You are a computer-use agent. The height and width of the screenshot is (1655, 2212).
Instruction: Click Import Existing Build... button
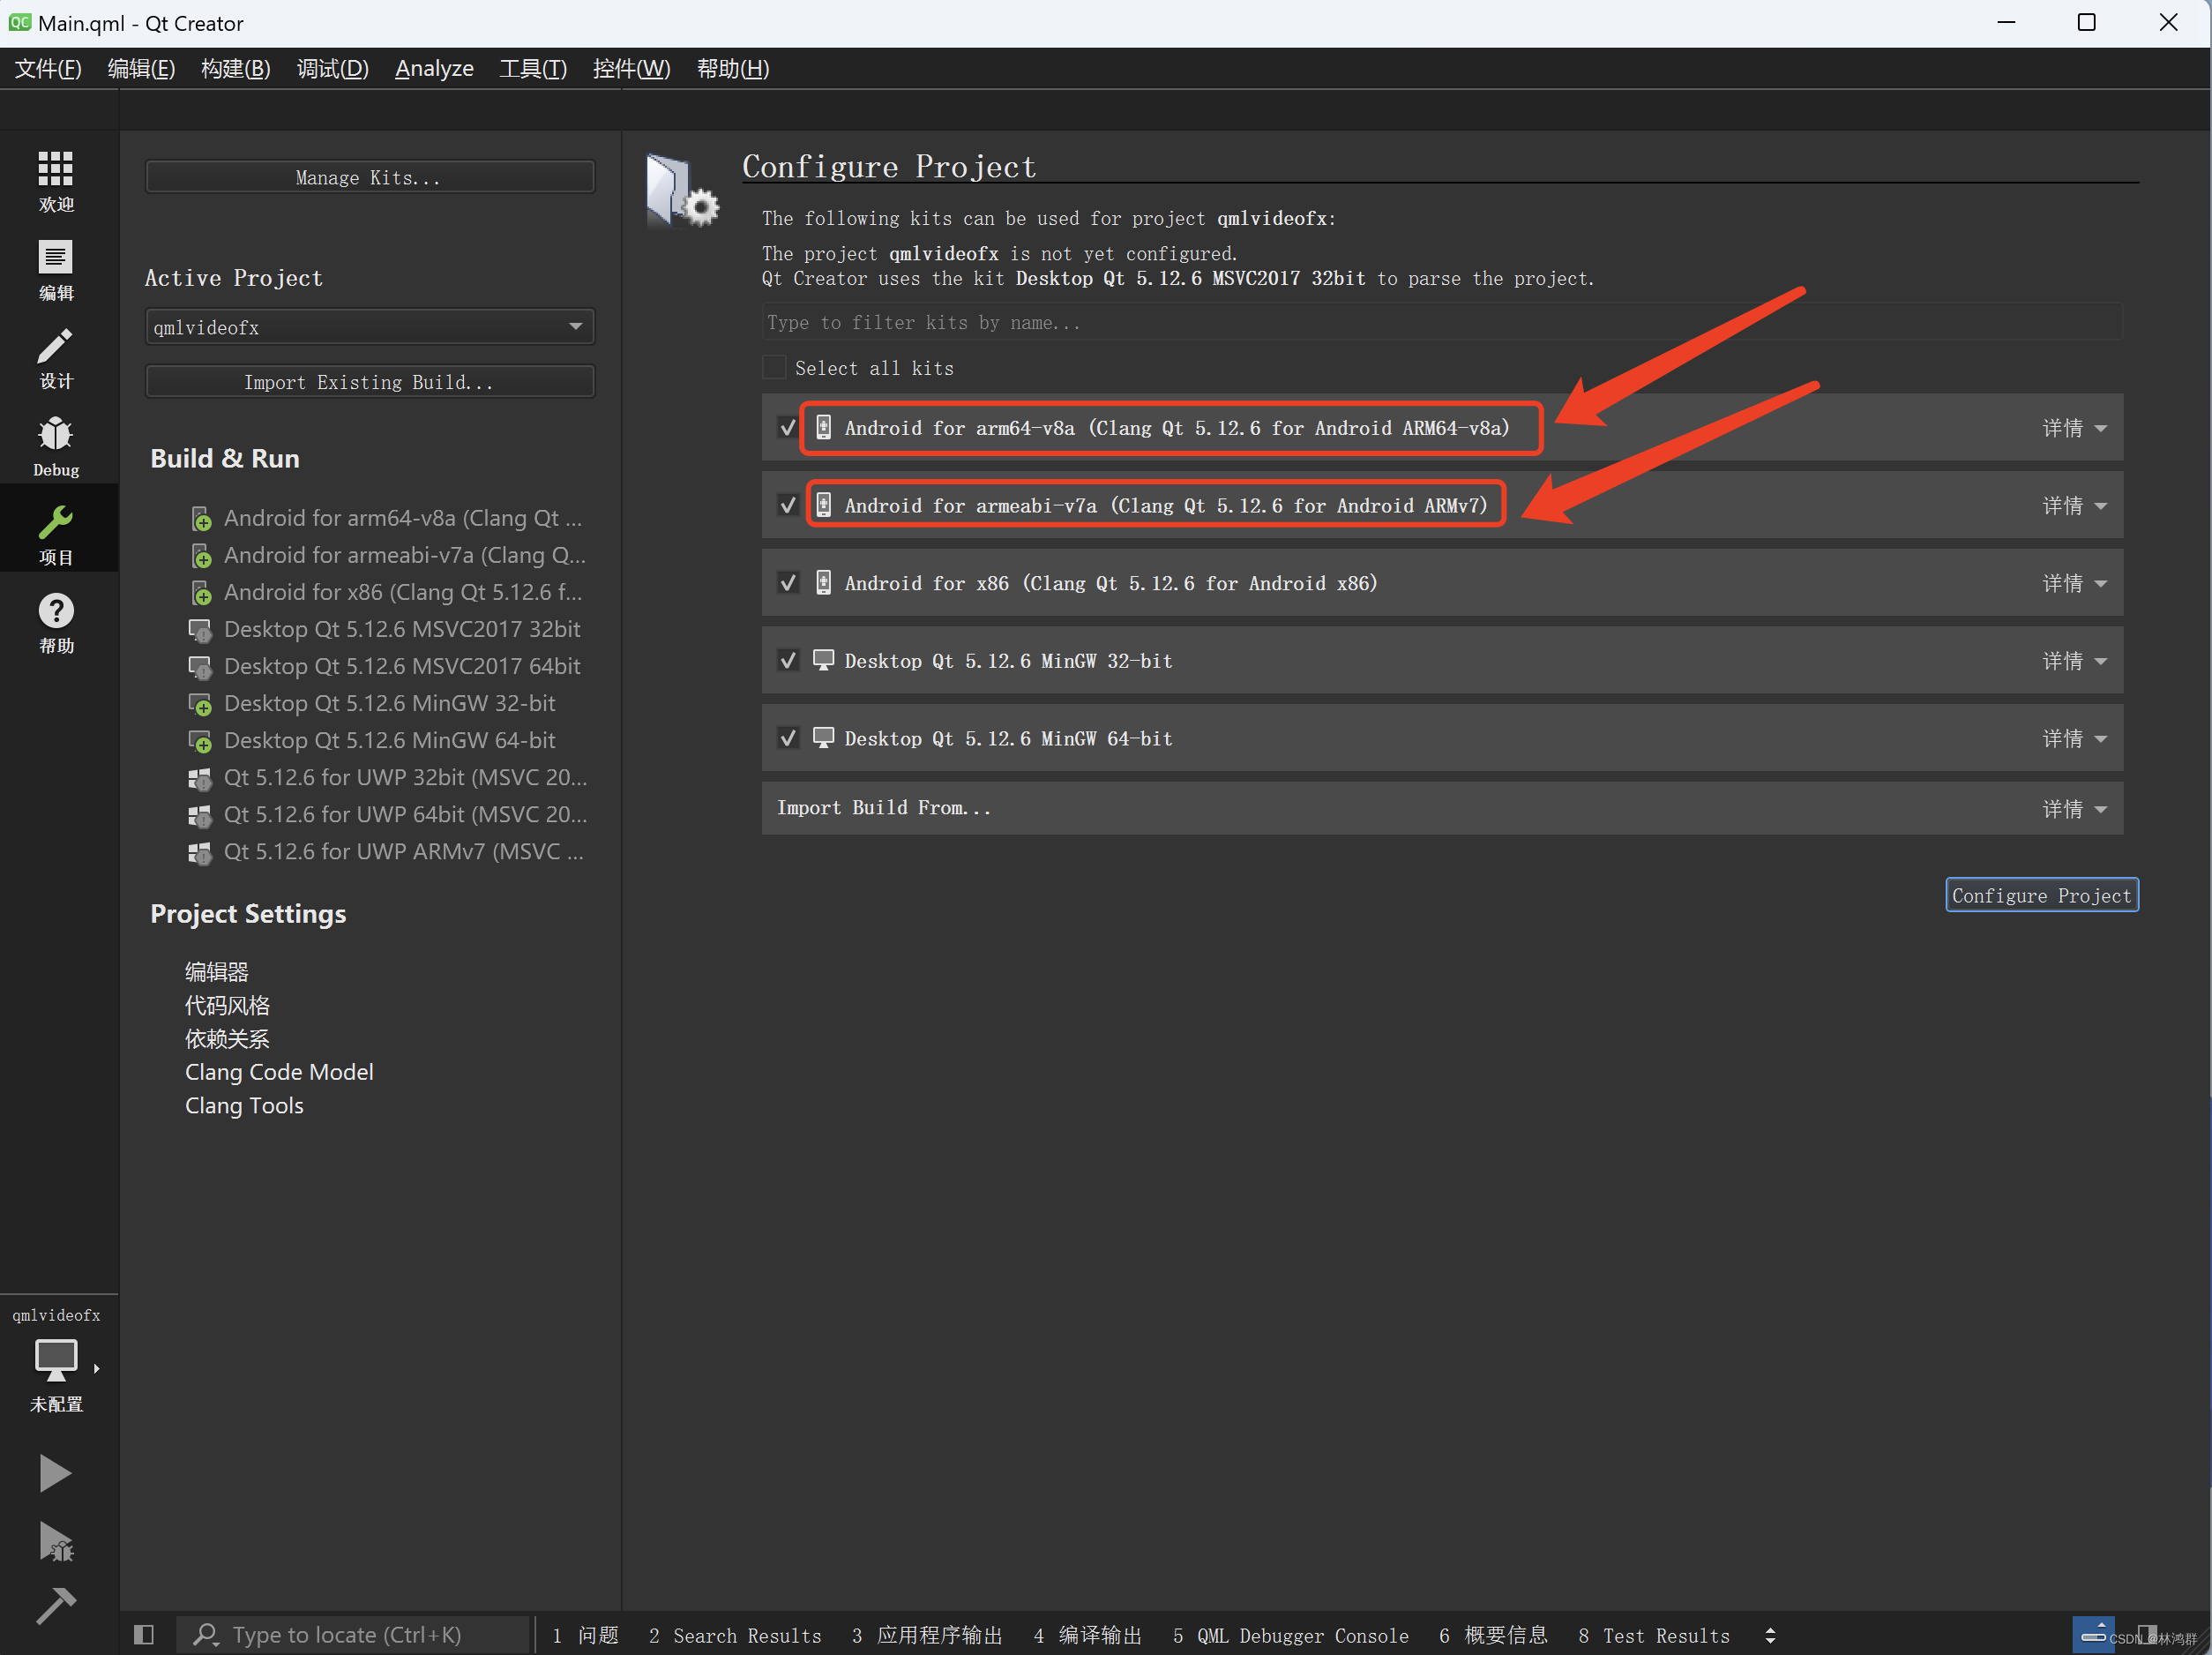[x=370, y=382]
